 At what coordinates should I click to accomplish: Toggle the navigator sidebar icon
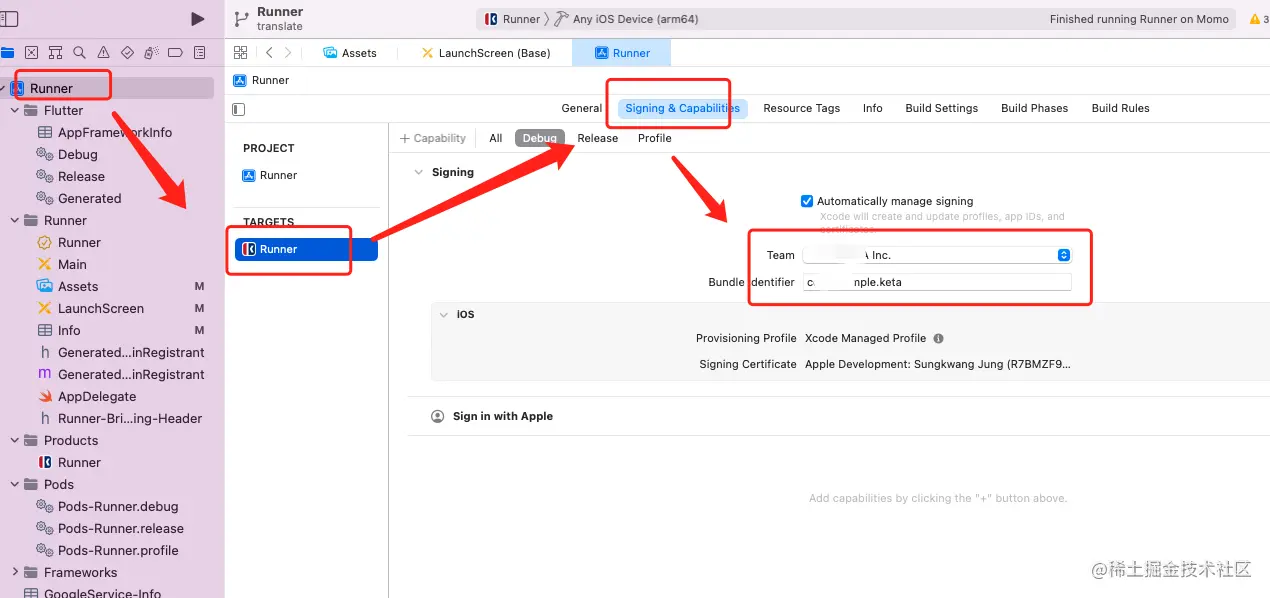(10, 19)
